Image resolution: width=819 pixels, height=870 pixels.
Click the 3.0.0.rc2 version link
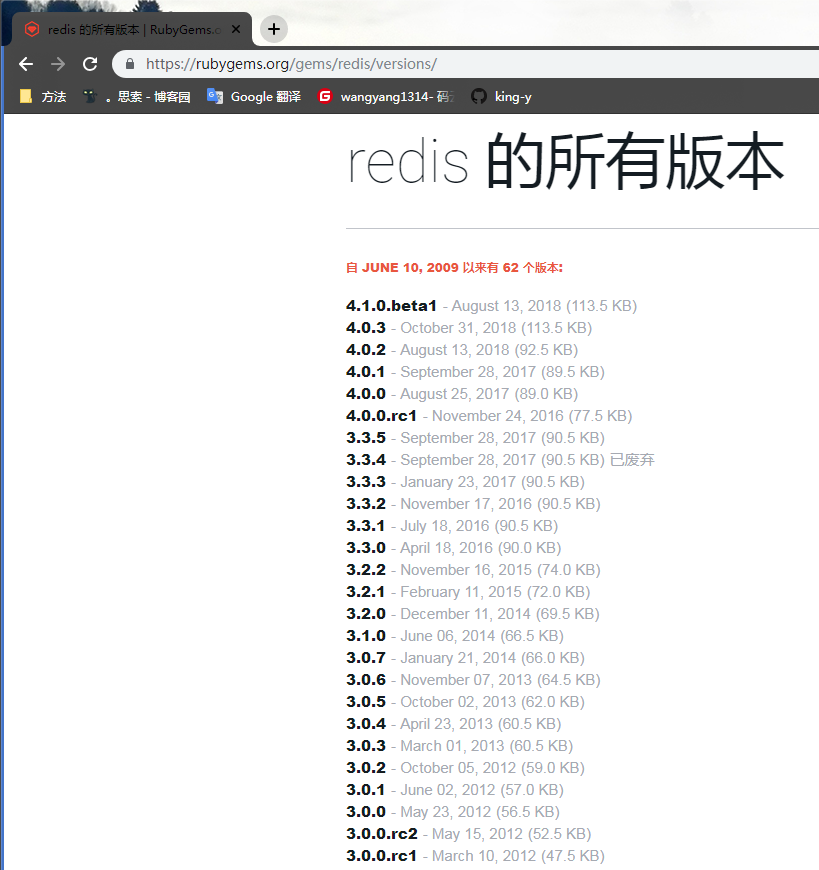(382, 833)
